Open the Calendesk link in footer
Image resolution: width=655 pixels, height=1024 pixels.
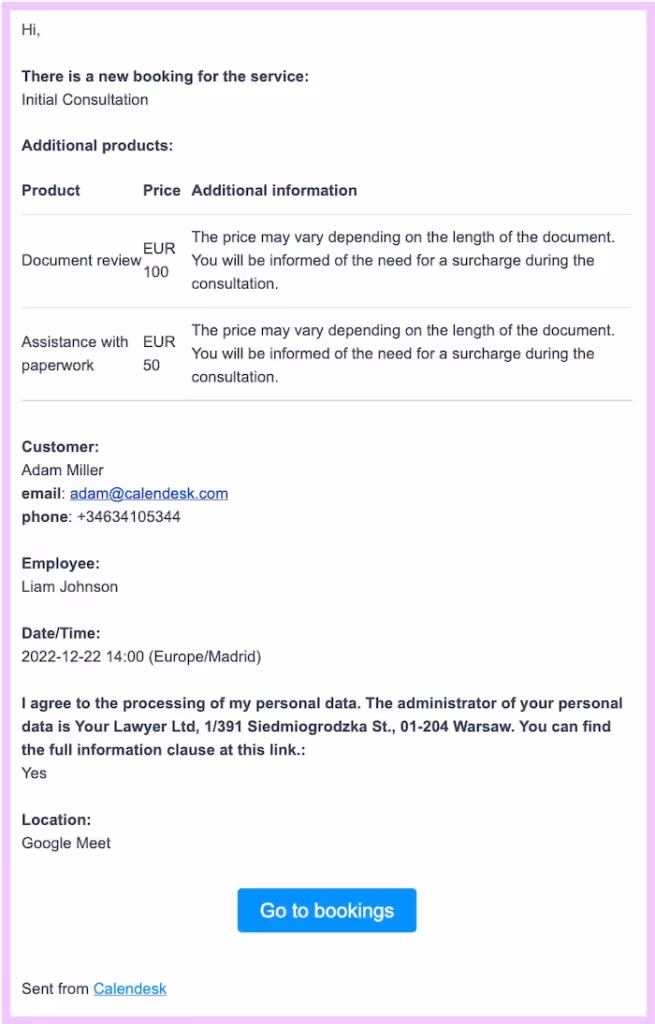click(130, 989)
